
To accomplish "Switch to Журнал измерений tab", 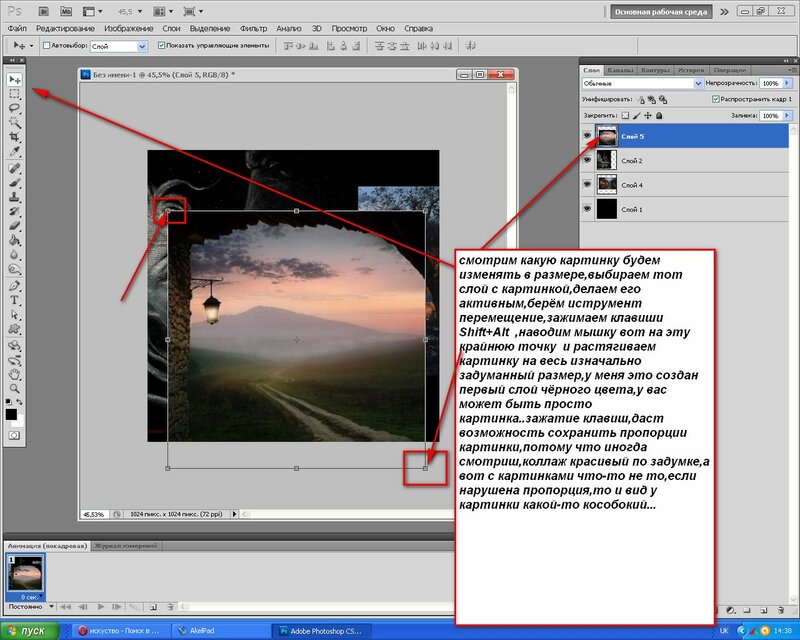I will (x=126, y=546).
